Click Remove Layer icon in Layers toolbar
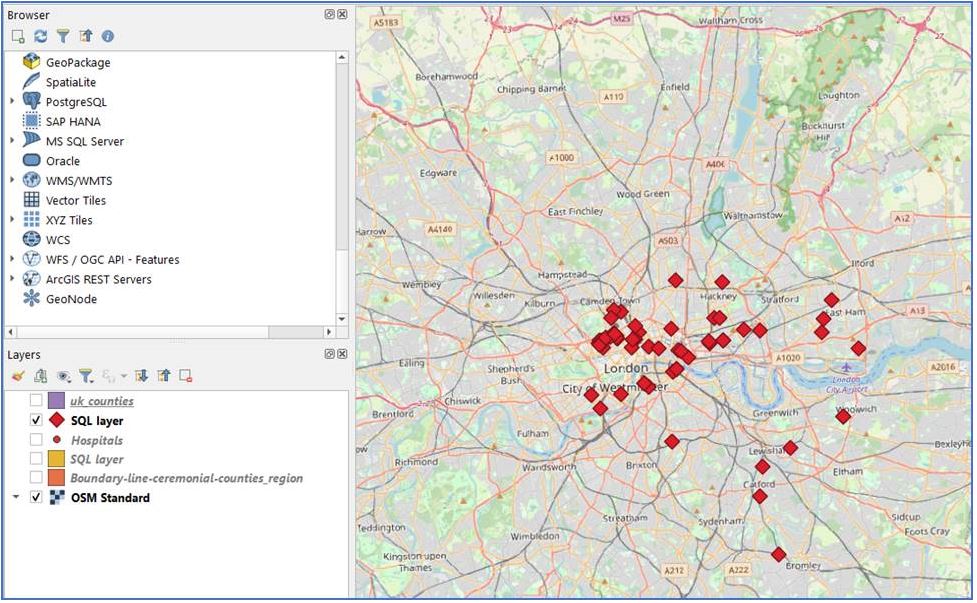 coord(186,376)
